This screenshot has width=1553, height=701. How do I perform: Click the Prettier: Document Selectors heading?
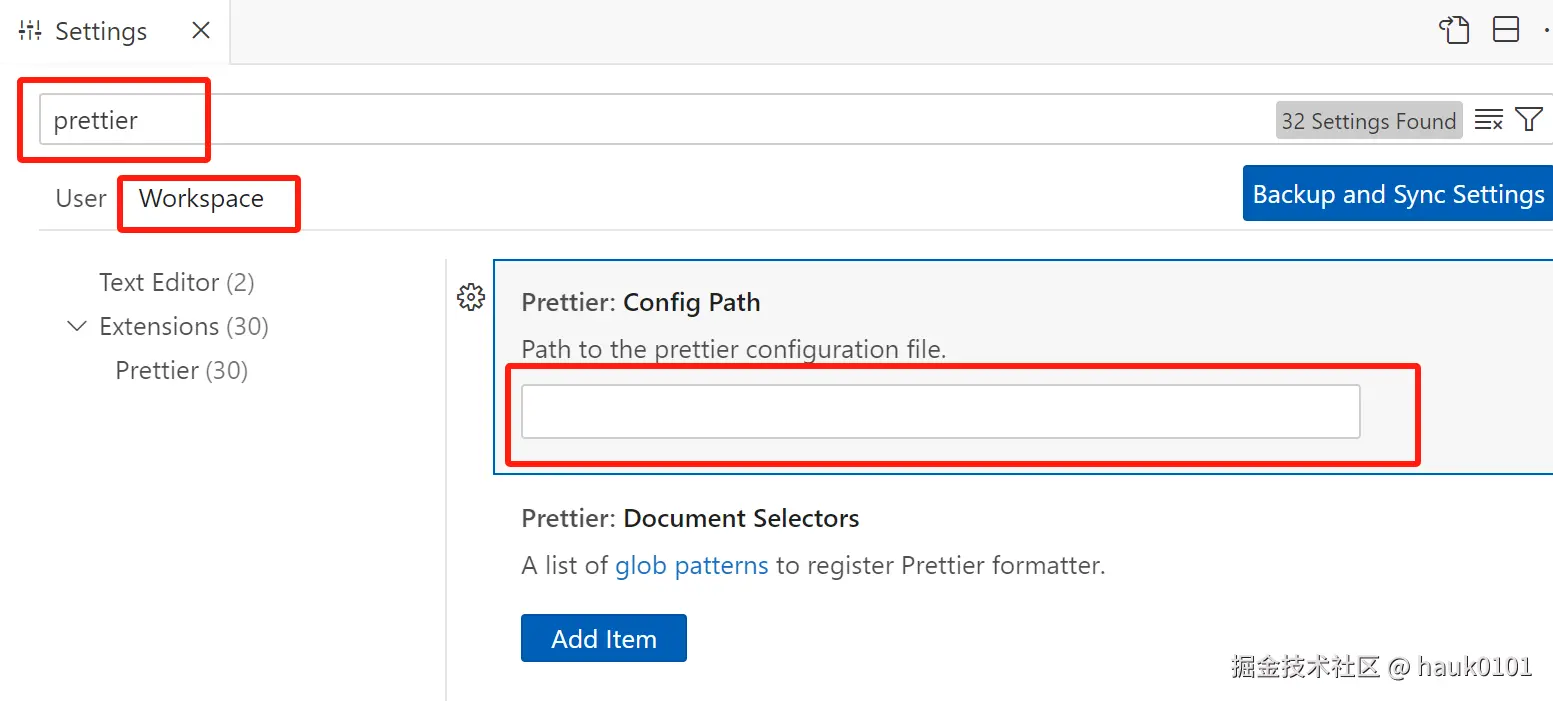pos(690,519)
